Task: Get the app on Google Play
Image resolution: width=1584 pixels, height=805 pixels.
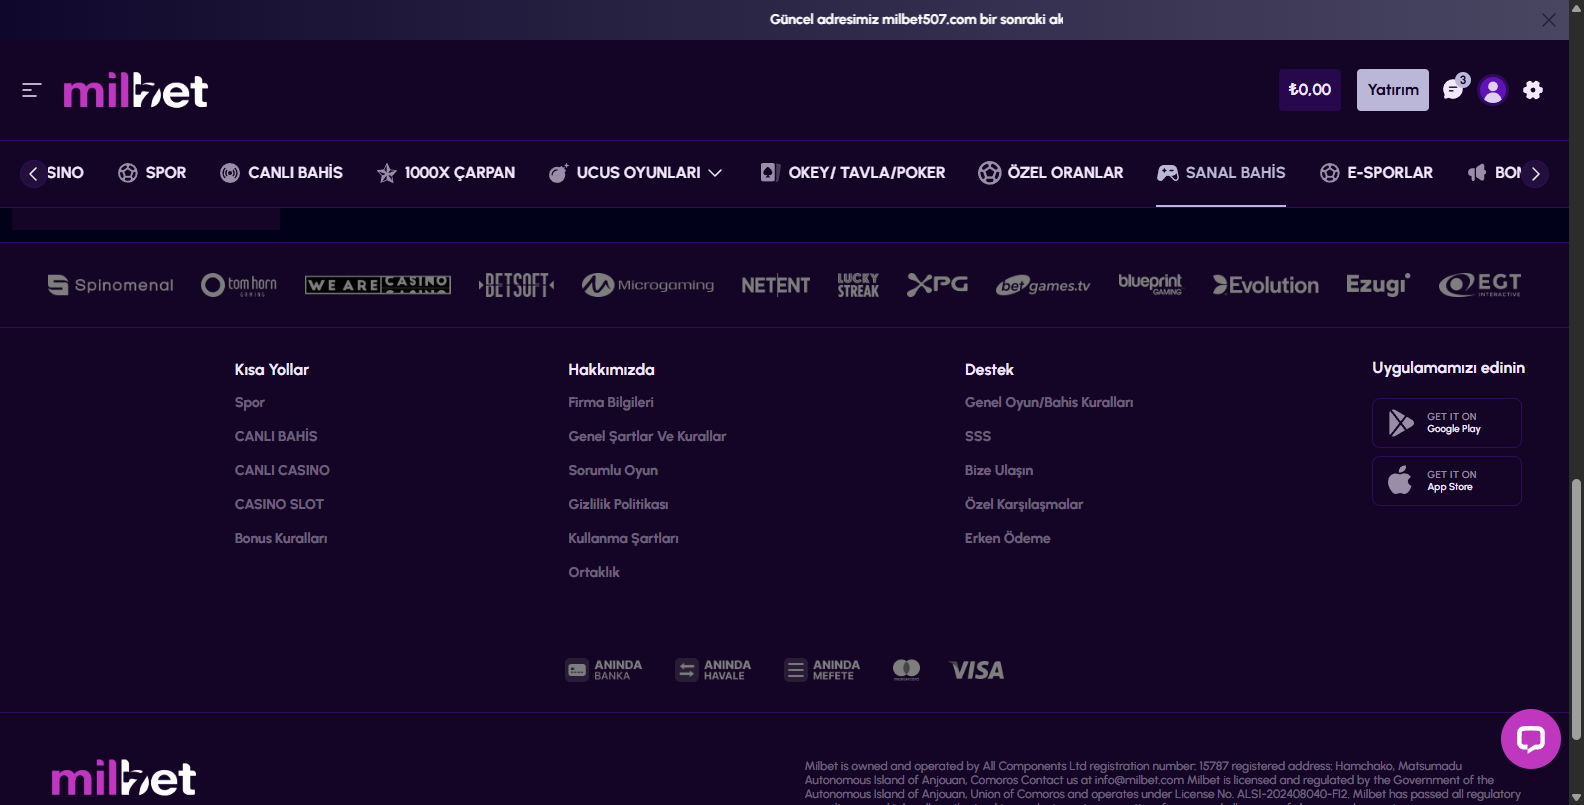Action: 1447,423
